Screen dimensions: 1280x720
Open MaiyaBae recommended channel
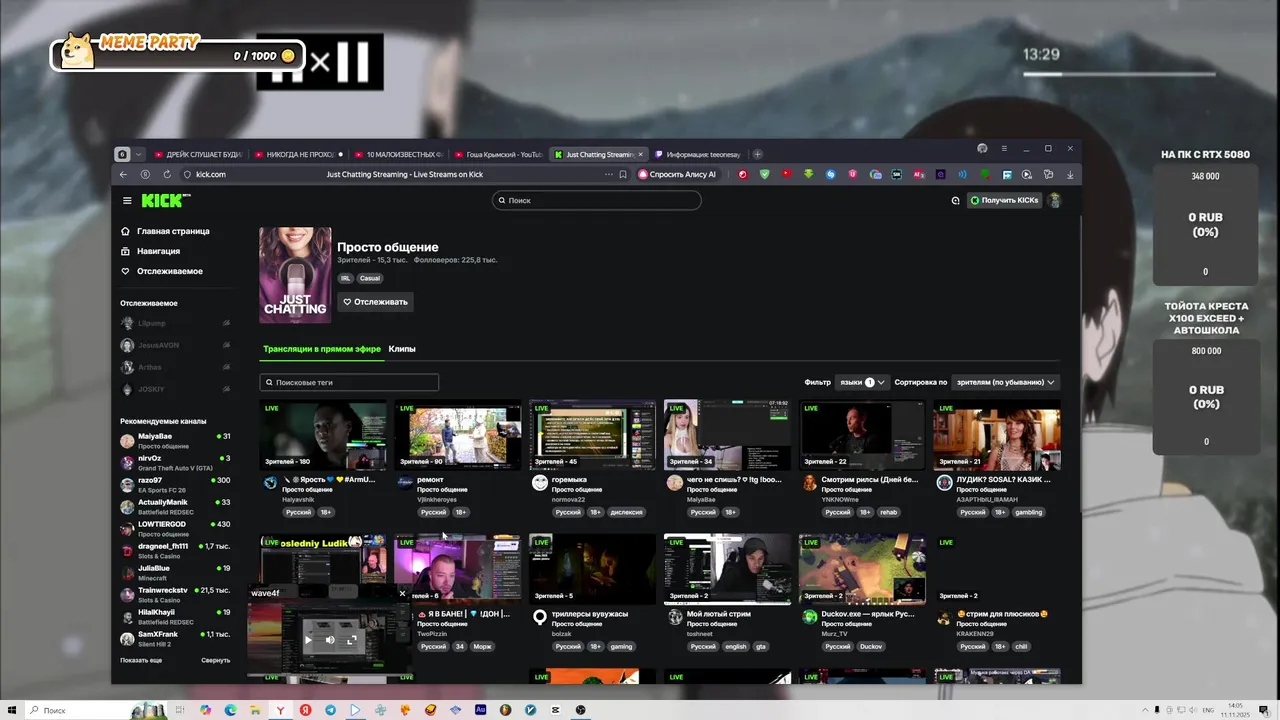click(x=176, y=440)
